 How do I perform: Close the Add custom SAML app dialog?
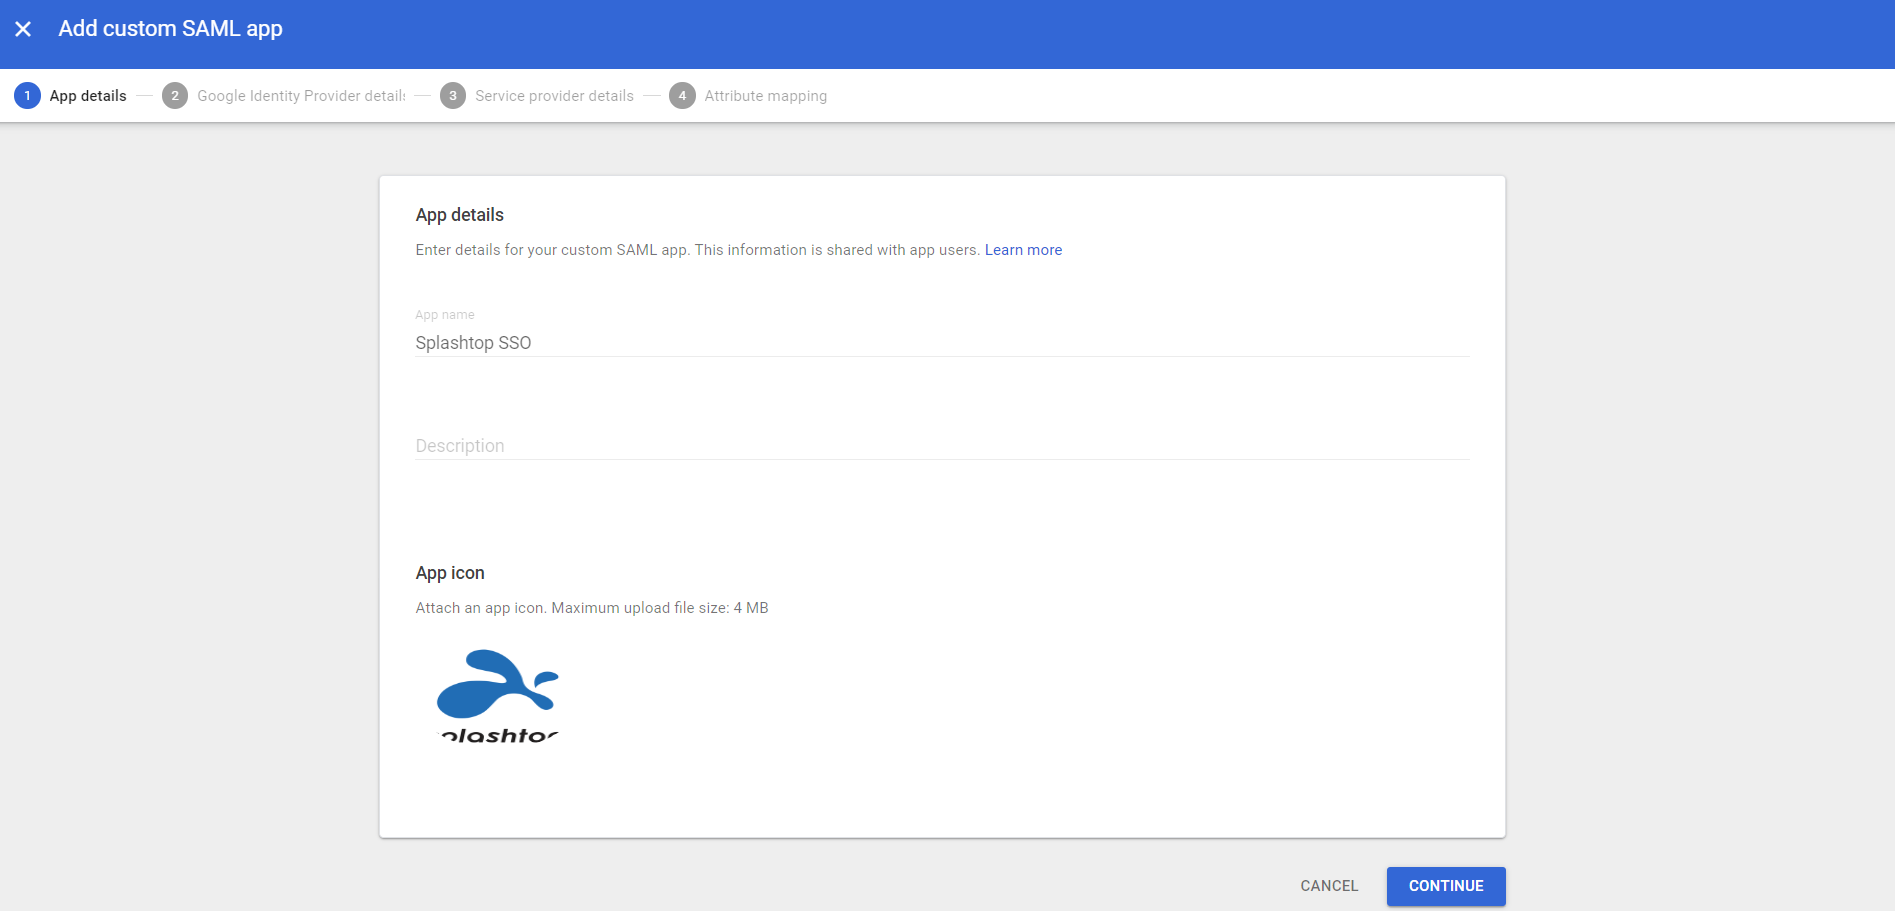tap(23, 29)
